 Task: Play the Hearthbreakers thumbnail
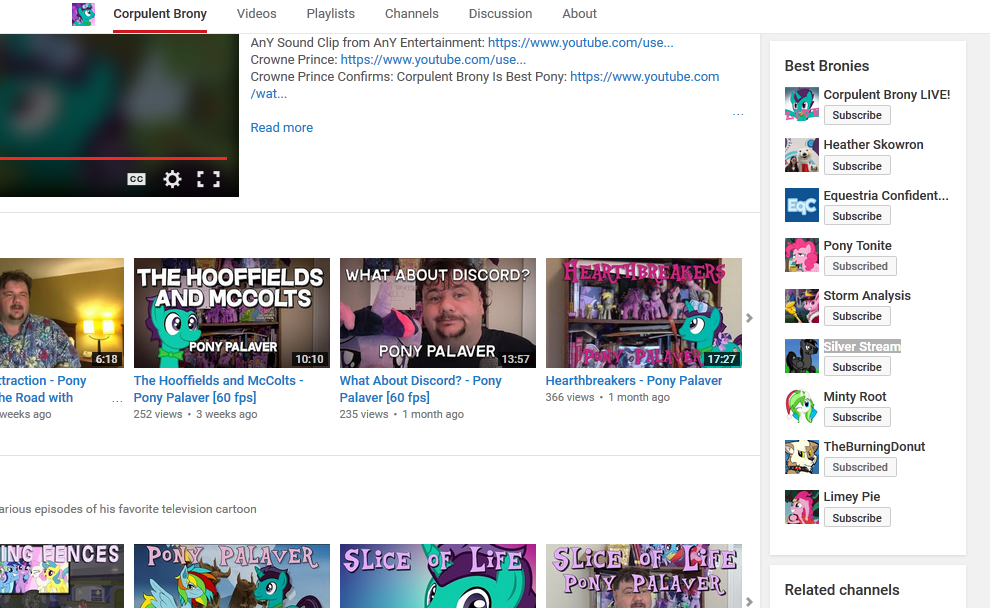pyautogui.click(x=643, y=313)
